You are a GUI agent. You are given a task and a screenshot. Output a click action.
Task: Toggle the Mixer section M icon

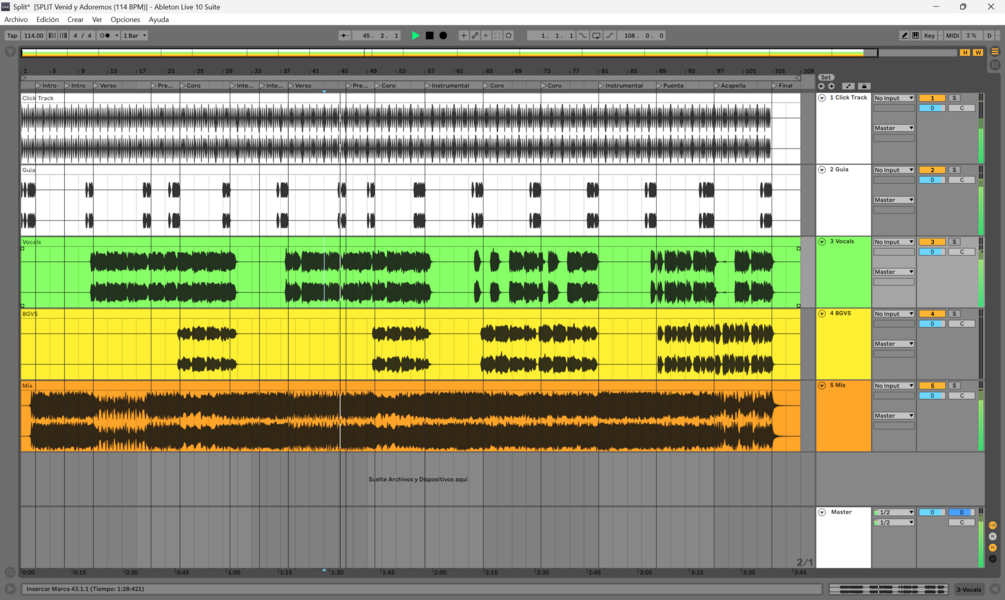coord(992,547)
